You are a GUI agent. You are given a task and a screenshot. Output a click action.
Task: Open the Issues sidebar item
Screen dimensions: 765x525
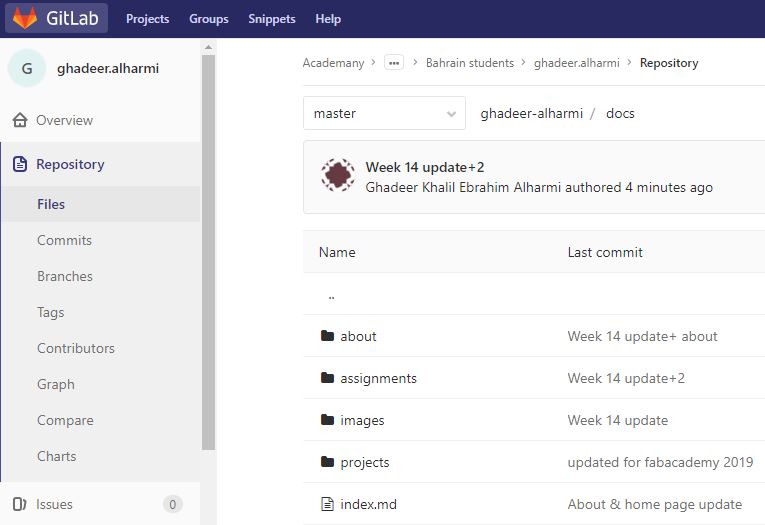100,504
